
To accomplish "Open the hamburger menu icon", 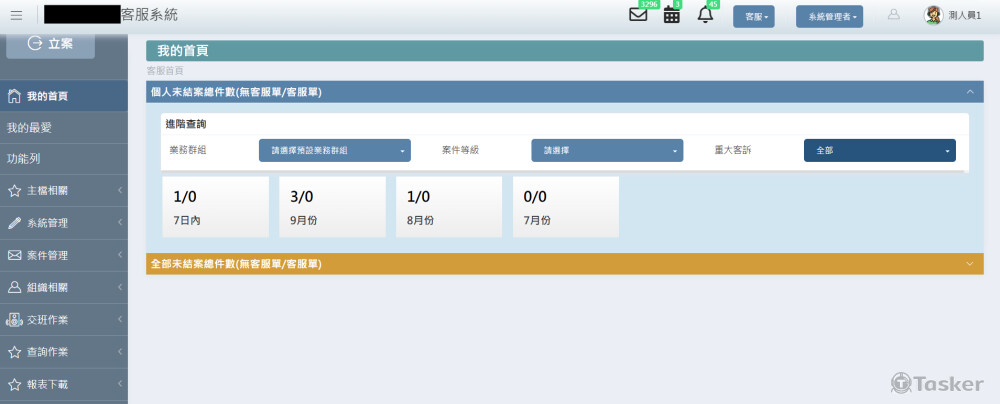I will click(16, 15).
